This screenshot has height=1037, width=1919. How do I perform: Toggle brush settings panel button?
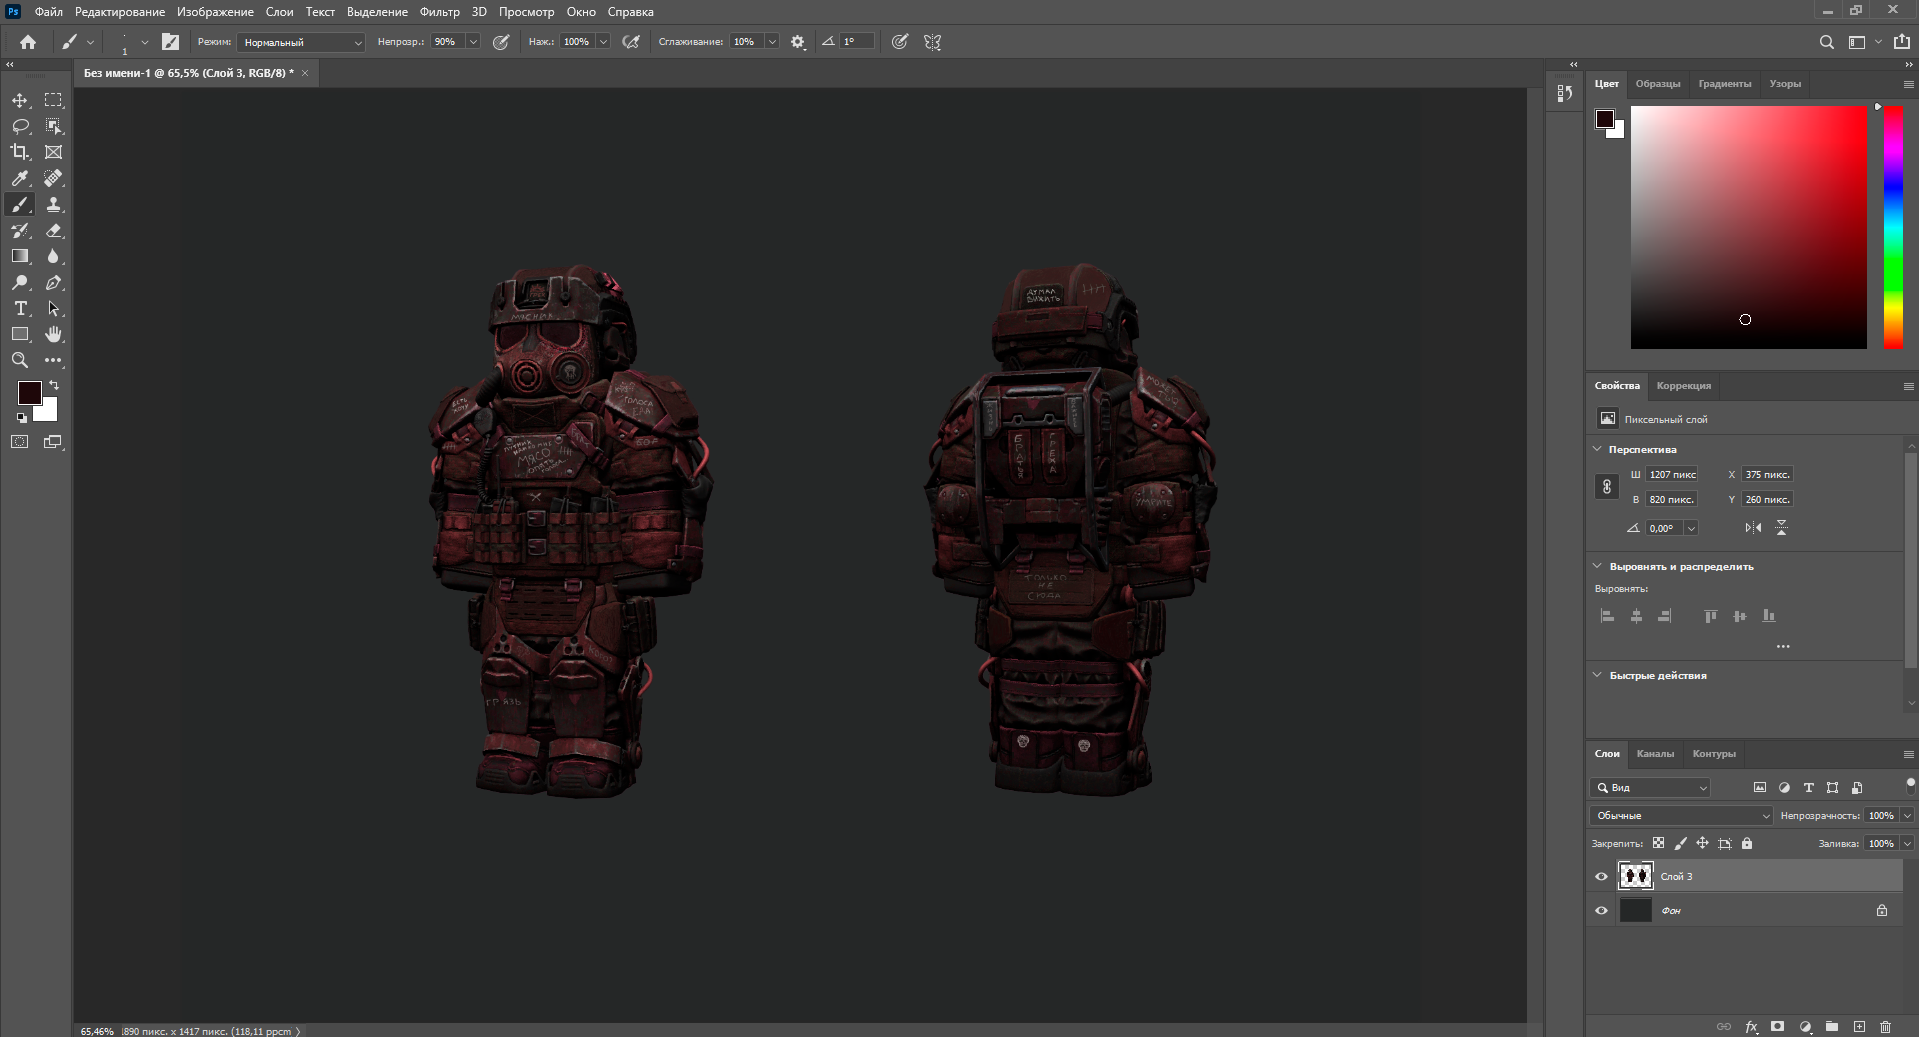pos(170,42)
